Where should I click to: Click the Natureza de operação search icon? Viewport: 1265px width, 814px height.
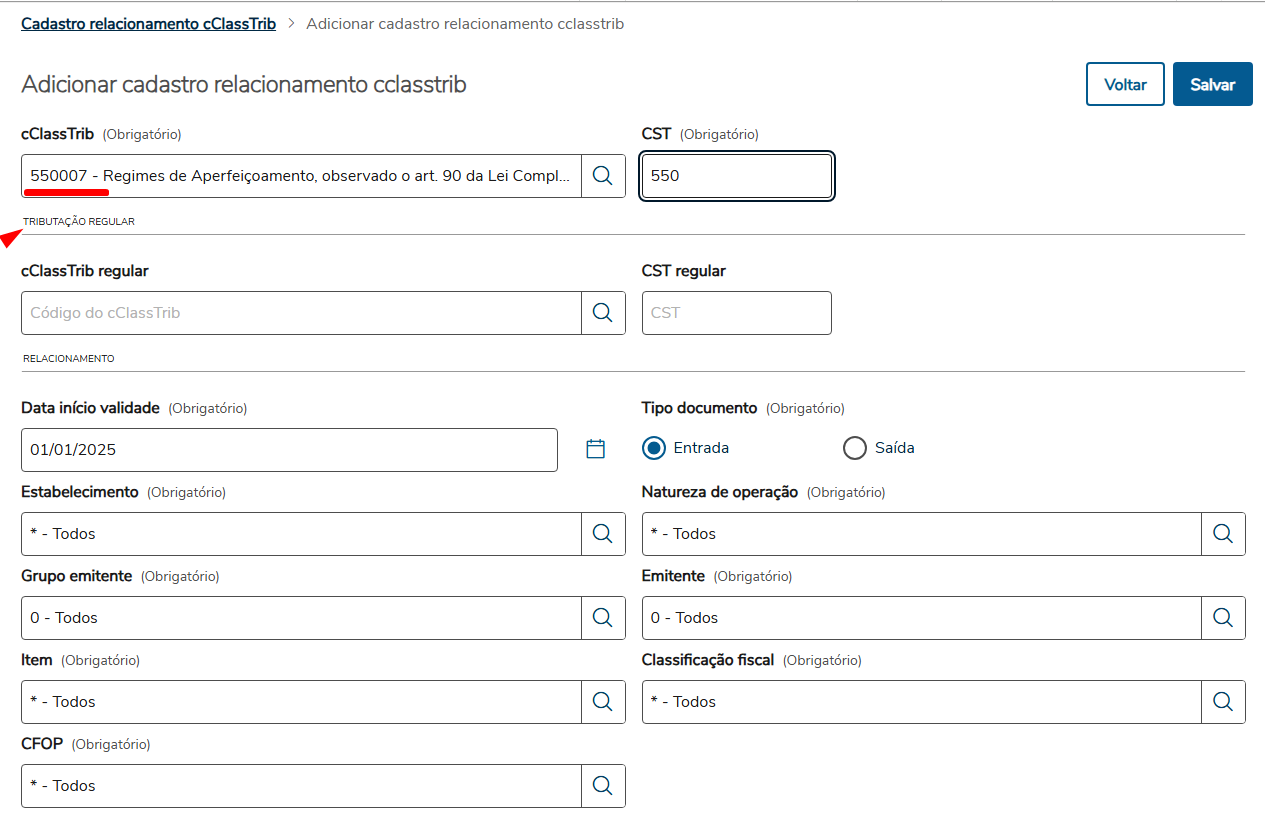coord(1223,534)
